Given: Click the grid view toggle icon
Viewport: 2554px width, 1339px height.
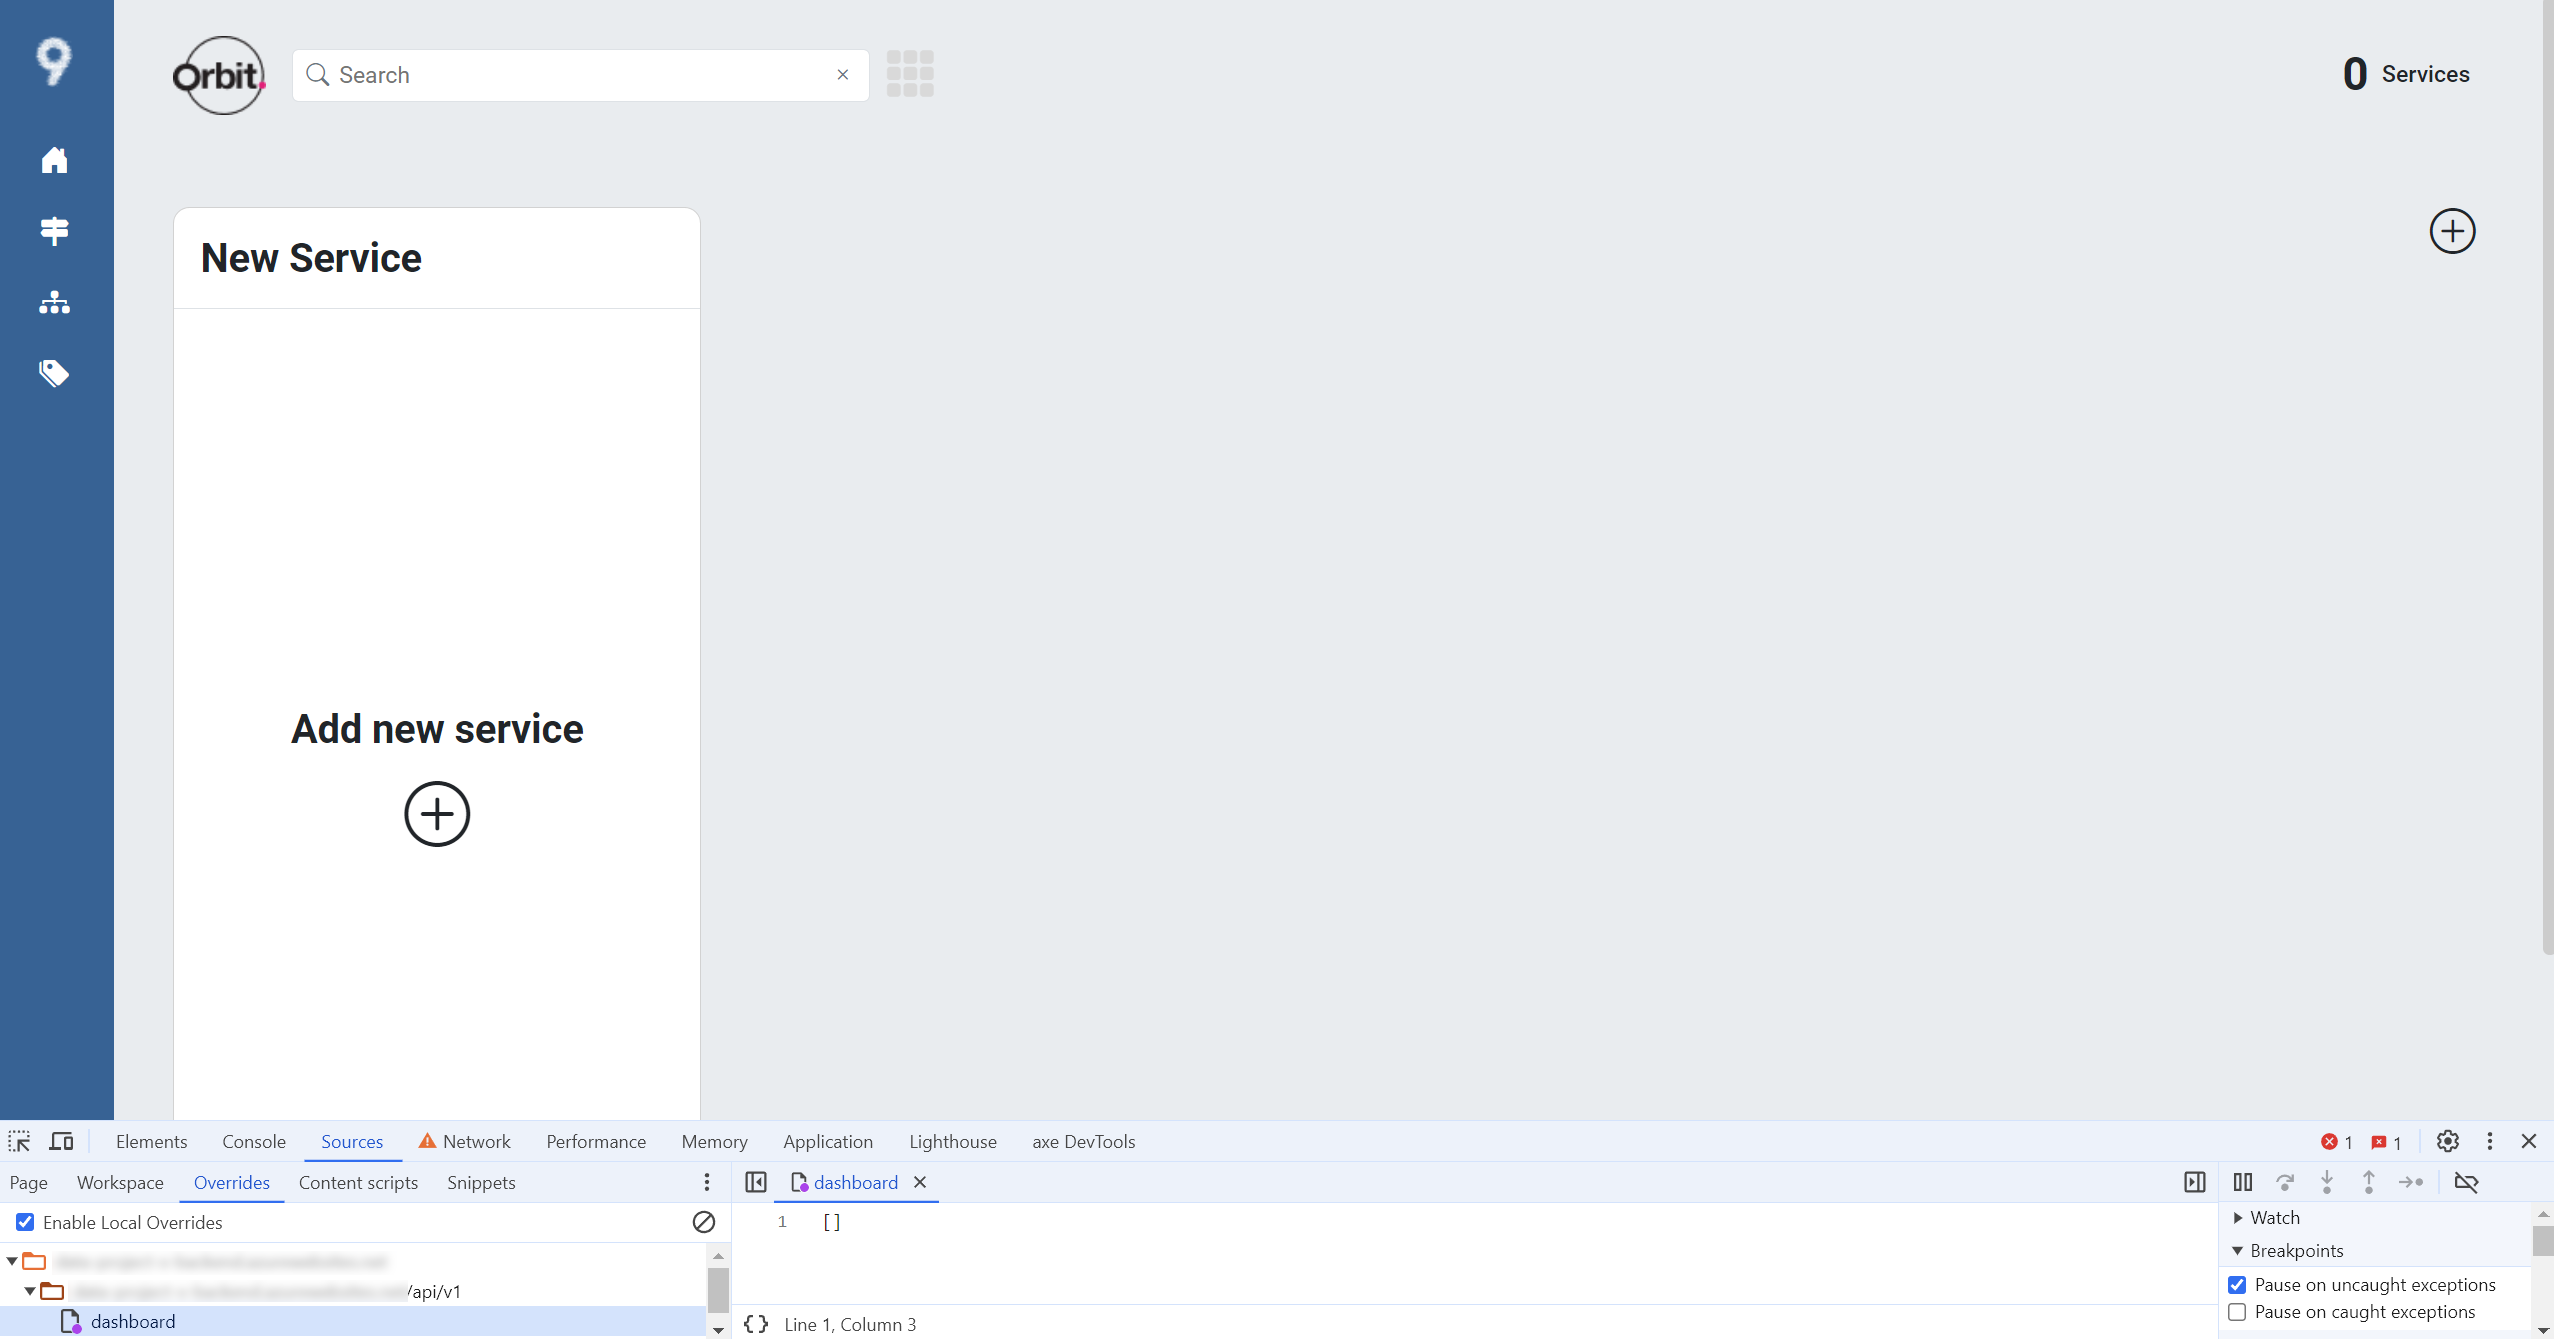Looking at the screenshot, I should [910, 74].
